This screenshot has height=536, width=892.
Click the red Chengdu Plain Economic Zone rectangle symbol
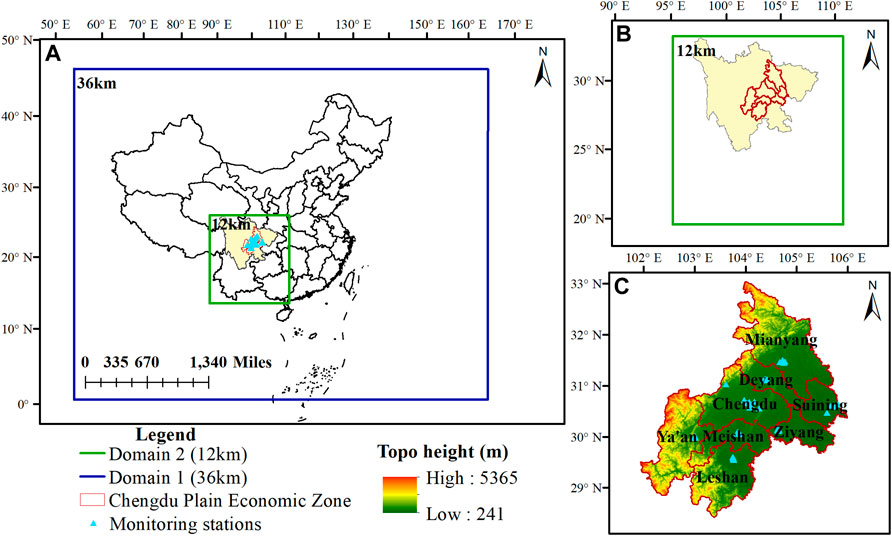click(x=92, y=500)
